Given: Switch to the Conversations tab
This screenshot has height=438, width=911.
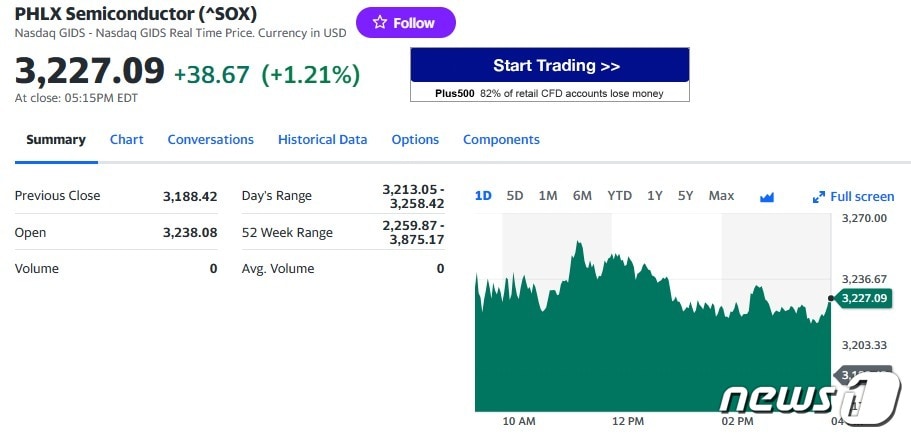Looking at the screenshot, I should tap(211, 140).
